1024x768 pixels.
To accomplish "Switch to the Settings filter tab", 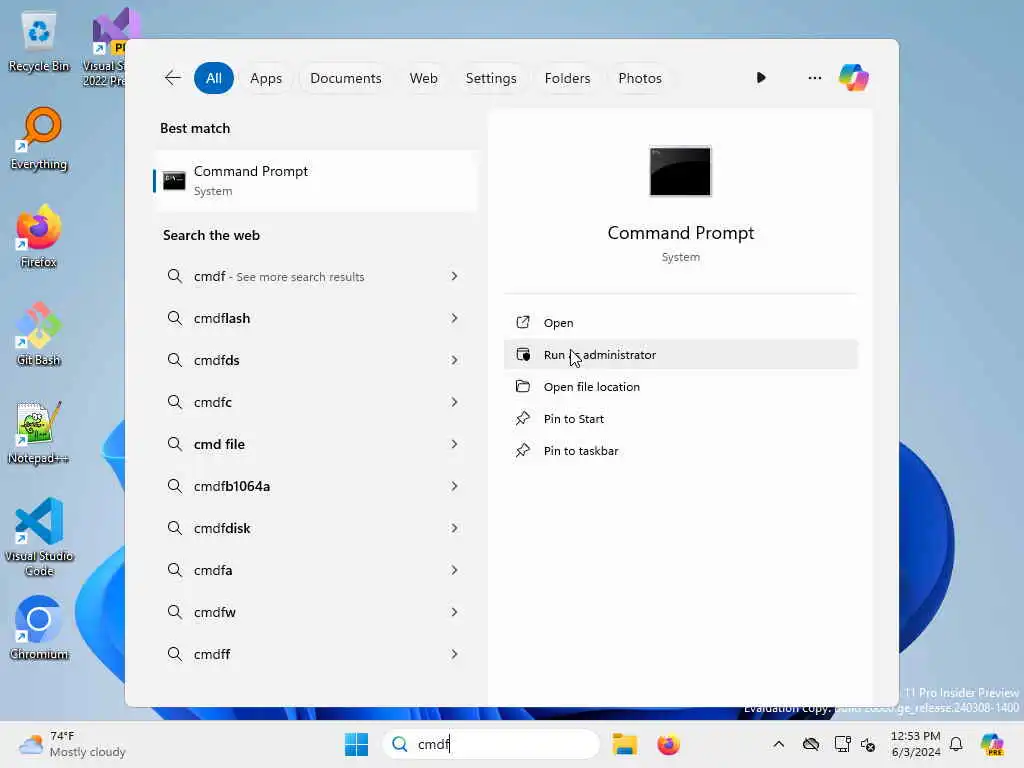I will click(490, 78).
